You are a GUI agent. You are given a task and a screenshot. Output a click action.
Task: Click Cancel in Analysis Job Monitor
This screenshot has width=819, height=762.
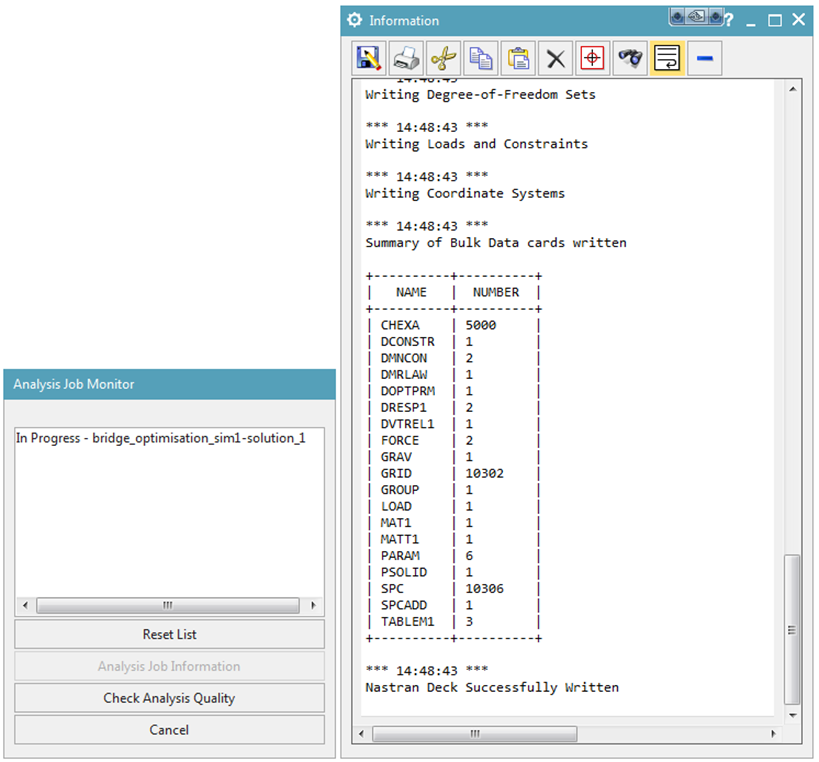[x=169, y=730]
